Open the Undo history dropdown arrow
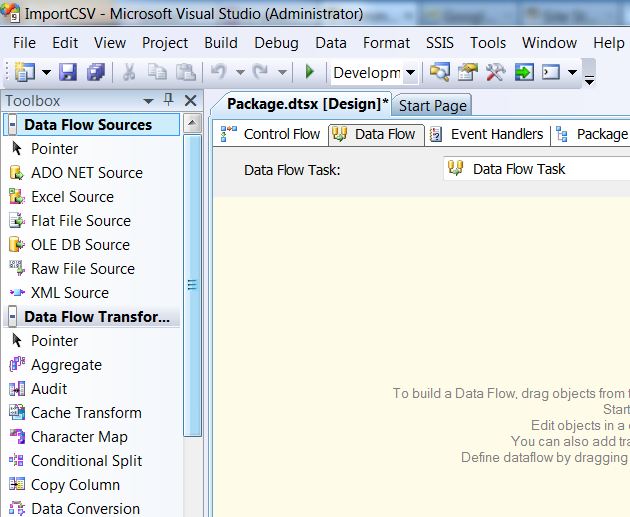Viewport: 630px width, 517px height. click(x=240, y=73)
